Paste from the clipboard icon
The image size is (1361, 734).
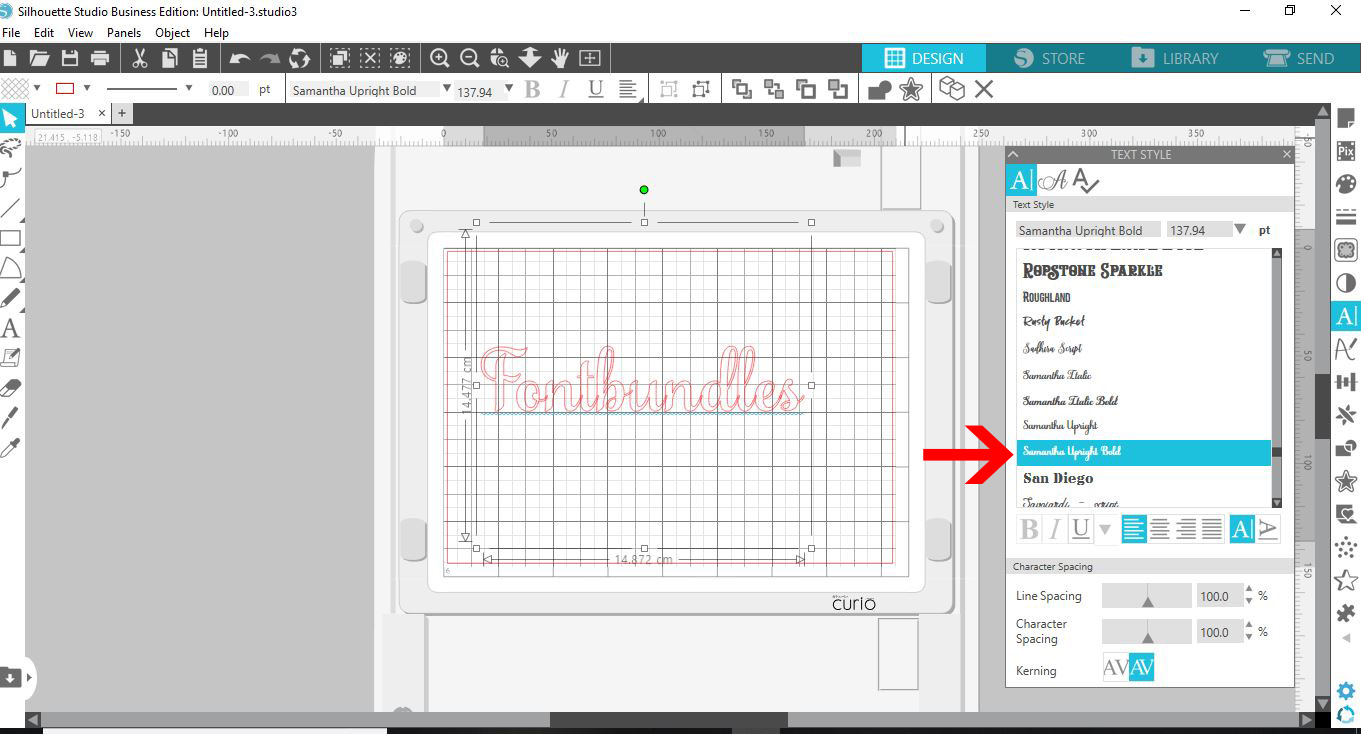199,58
